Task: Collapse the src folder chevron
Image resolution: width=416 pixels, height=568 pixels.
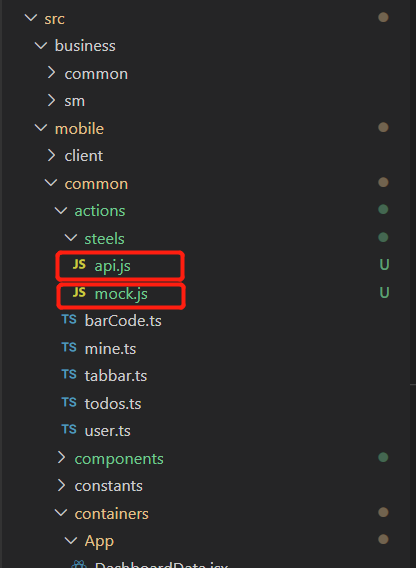Action: [30, 18]
